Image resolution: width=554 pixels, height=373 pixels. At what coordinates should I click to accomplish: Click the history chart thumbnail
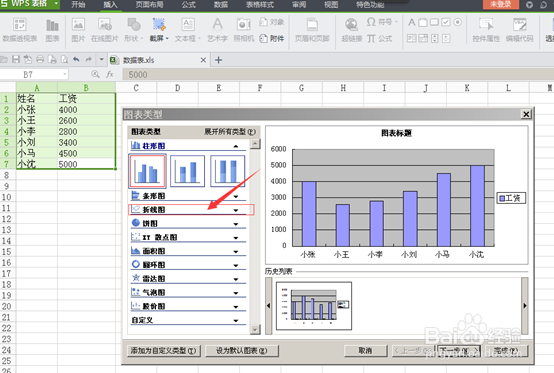point(314,306)
